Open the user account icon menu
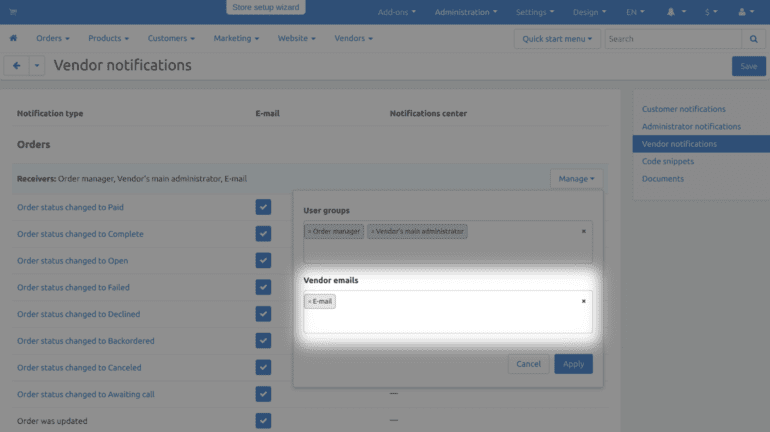770x432 pixels. tap(745, 12)
